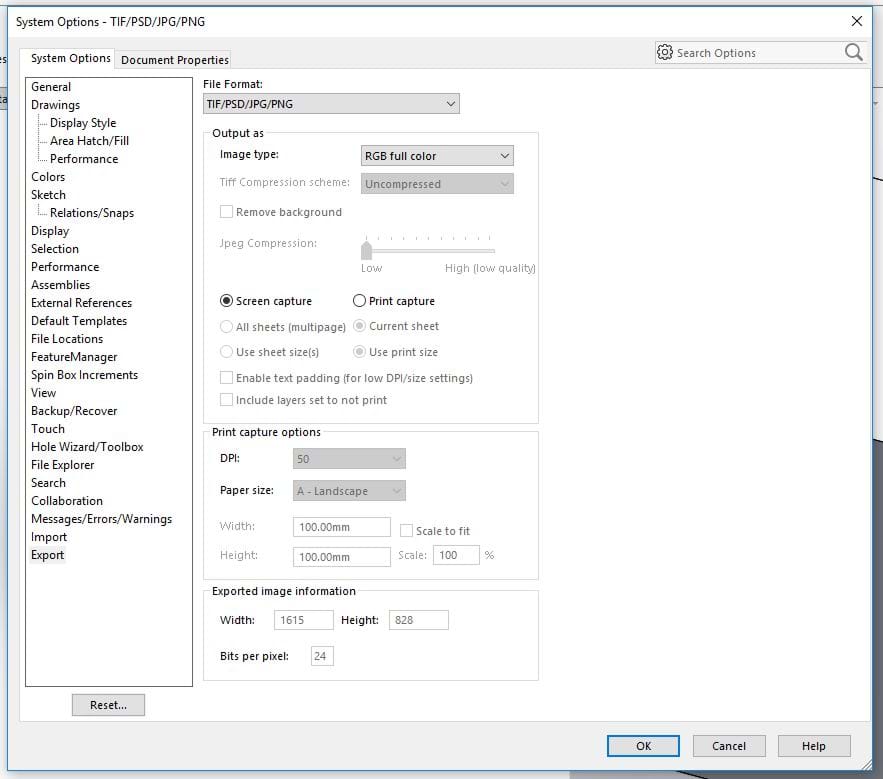Click the gear icon in Search Options
This screenshot has width=883, height=779.
(665, 53)
